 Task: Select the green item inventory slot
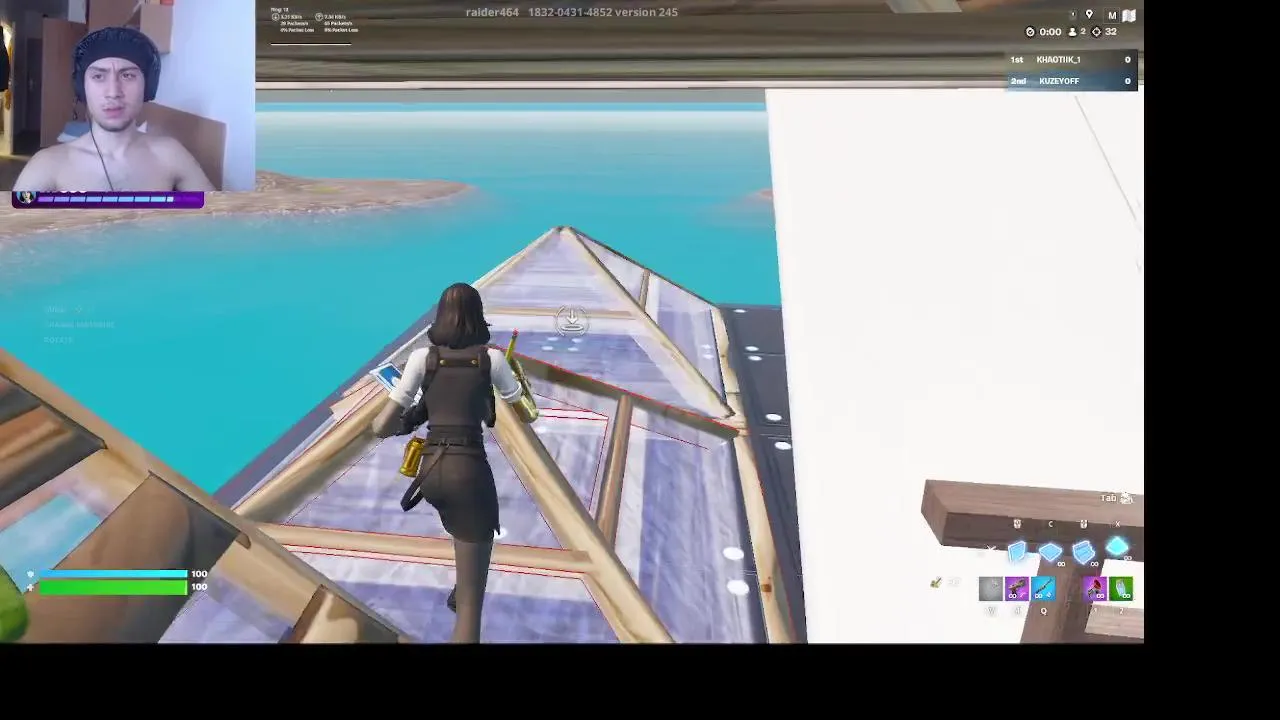coord(1121,589)
